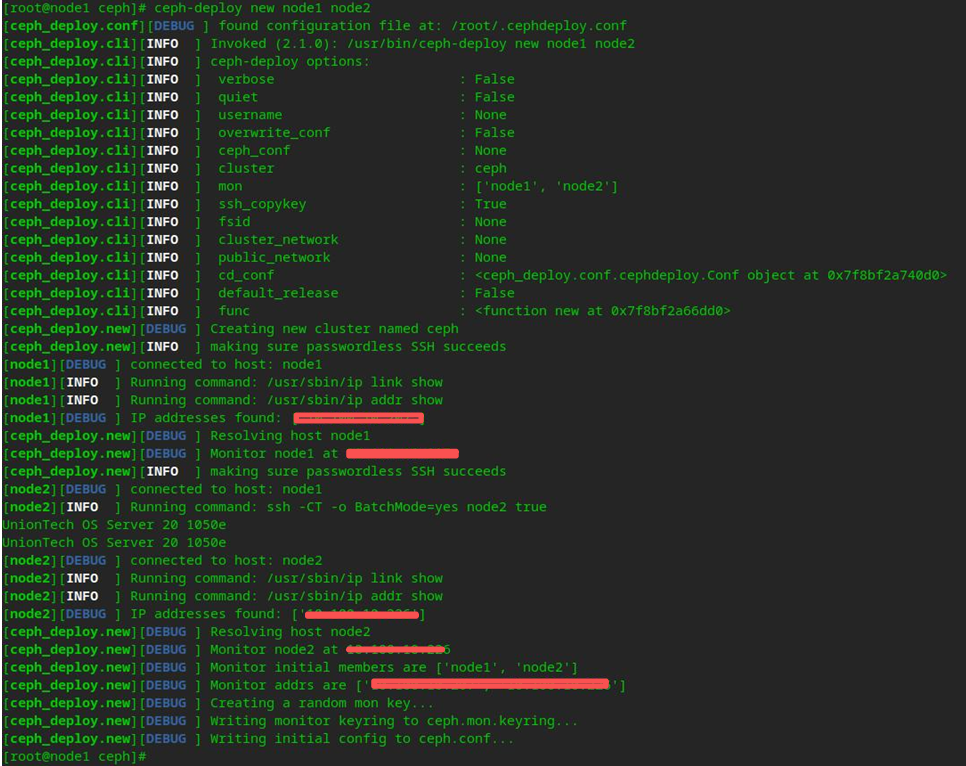Viewport: 966px width, 766px height.
Task: Click the 'cd_conf' option name
Action: (x=246, y=276)
